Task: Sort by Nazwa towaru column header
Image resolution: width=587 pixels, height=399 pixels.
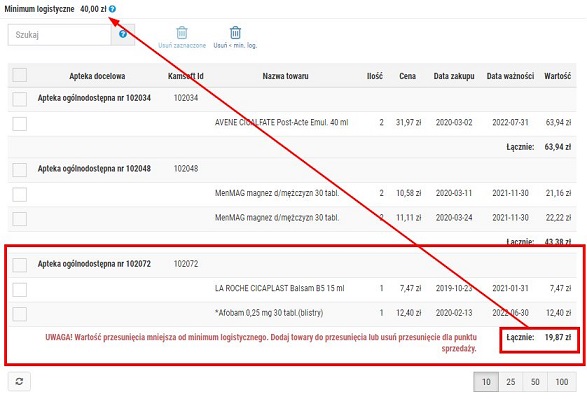Action: [x=285, y=76]
